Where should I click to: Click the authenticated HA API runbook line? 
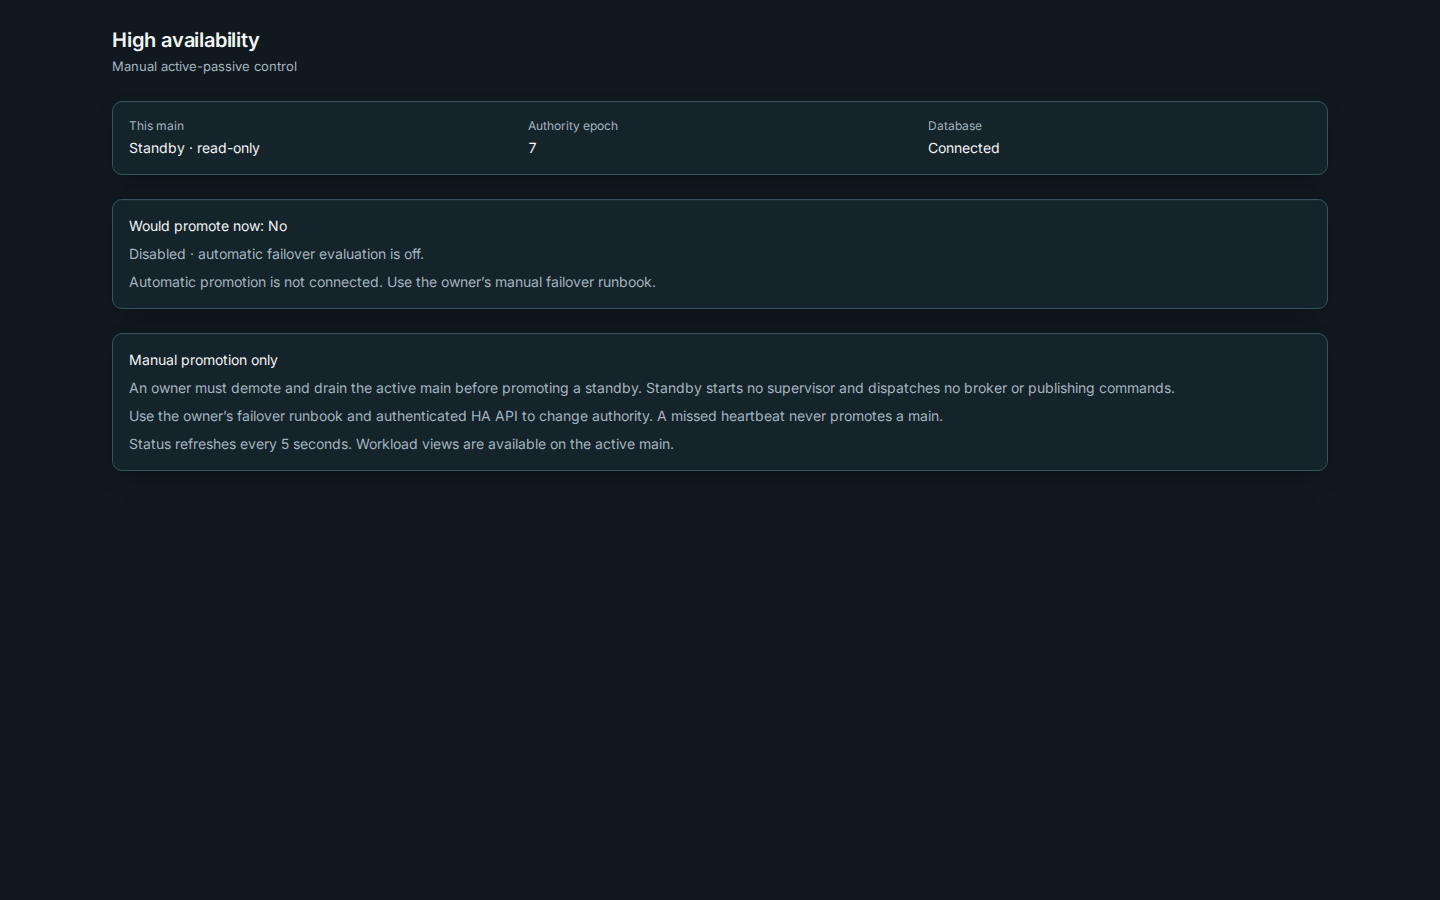coord(536,416)
